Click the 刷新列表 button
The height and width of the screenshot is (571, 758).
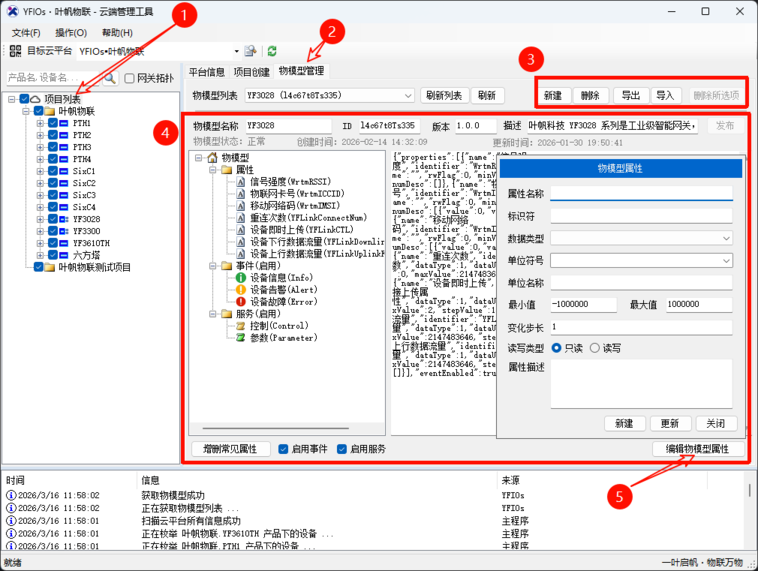click(x=444, y=96)
